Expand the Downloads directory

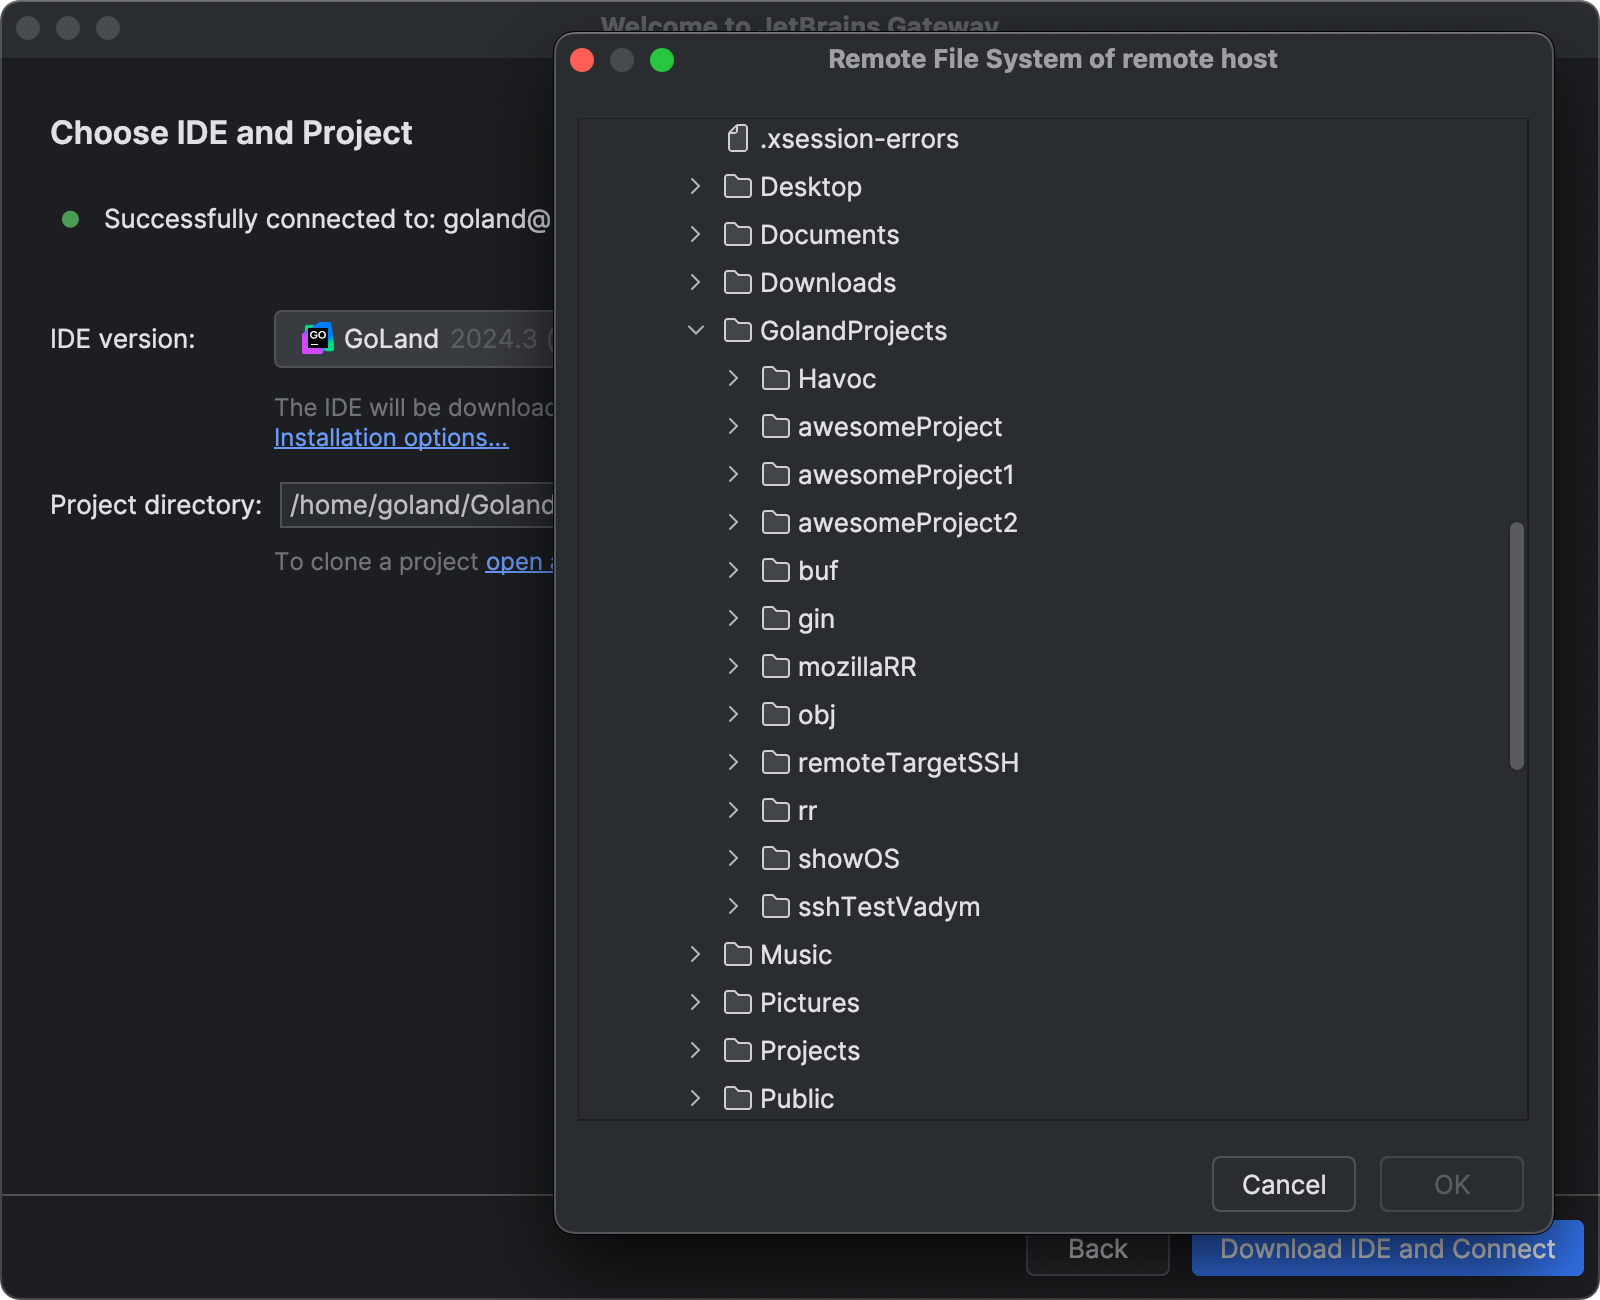(x=695, y=282)
